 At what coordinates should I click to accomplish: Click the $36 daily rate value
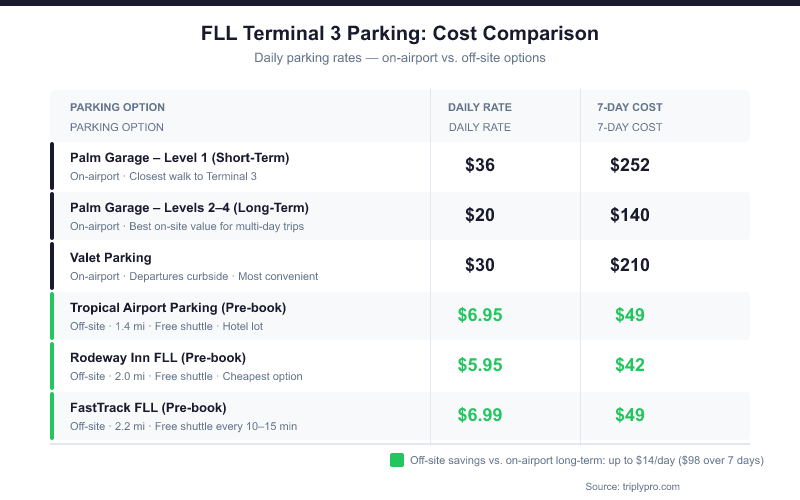coord(480,165)
